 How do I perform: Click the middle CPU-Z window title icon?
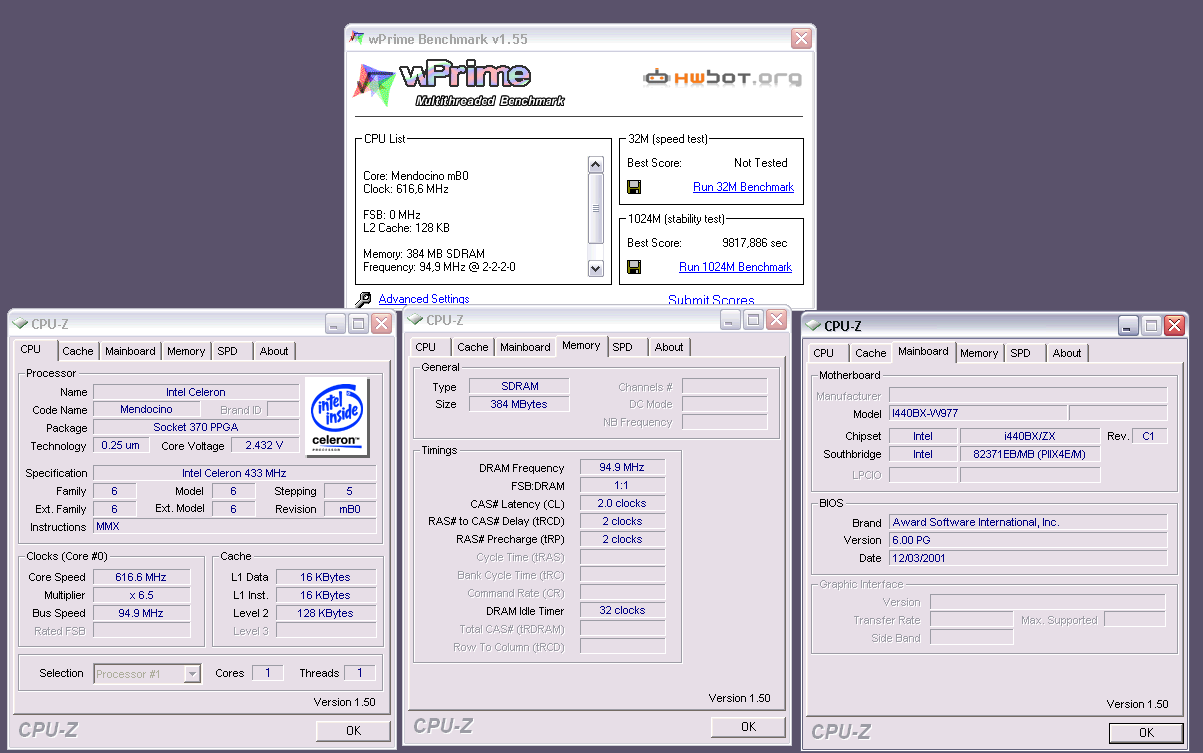415,320
